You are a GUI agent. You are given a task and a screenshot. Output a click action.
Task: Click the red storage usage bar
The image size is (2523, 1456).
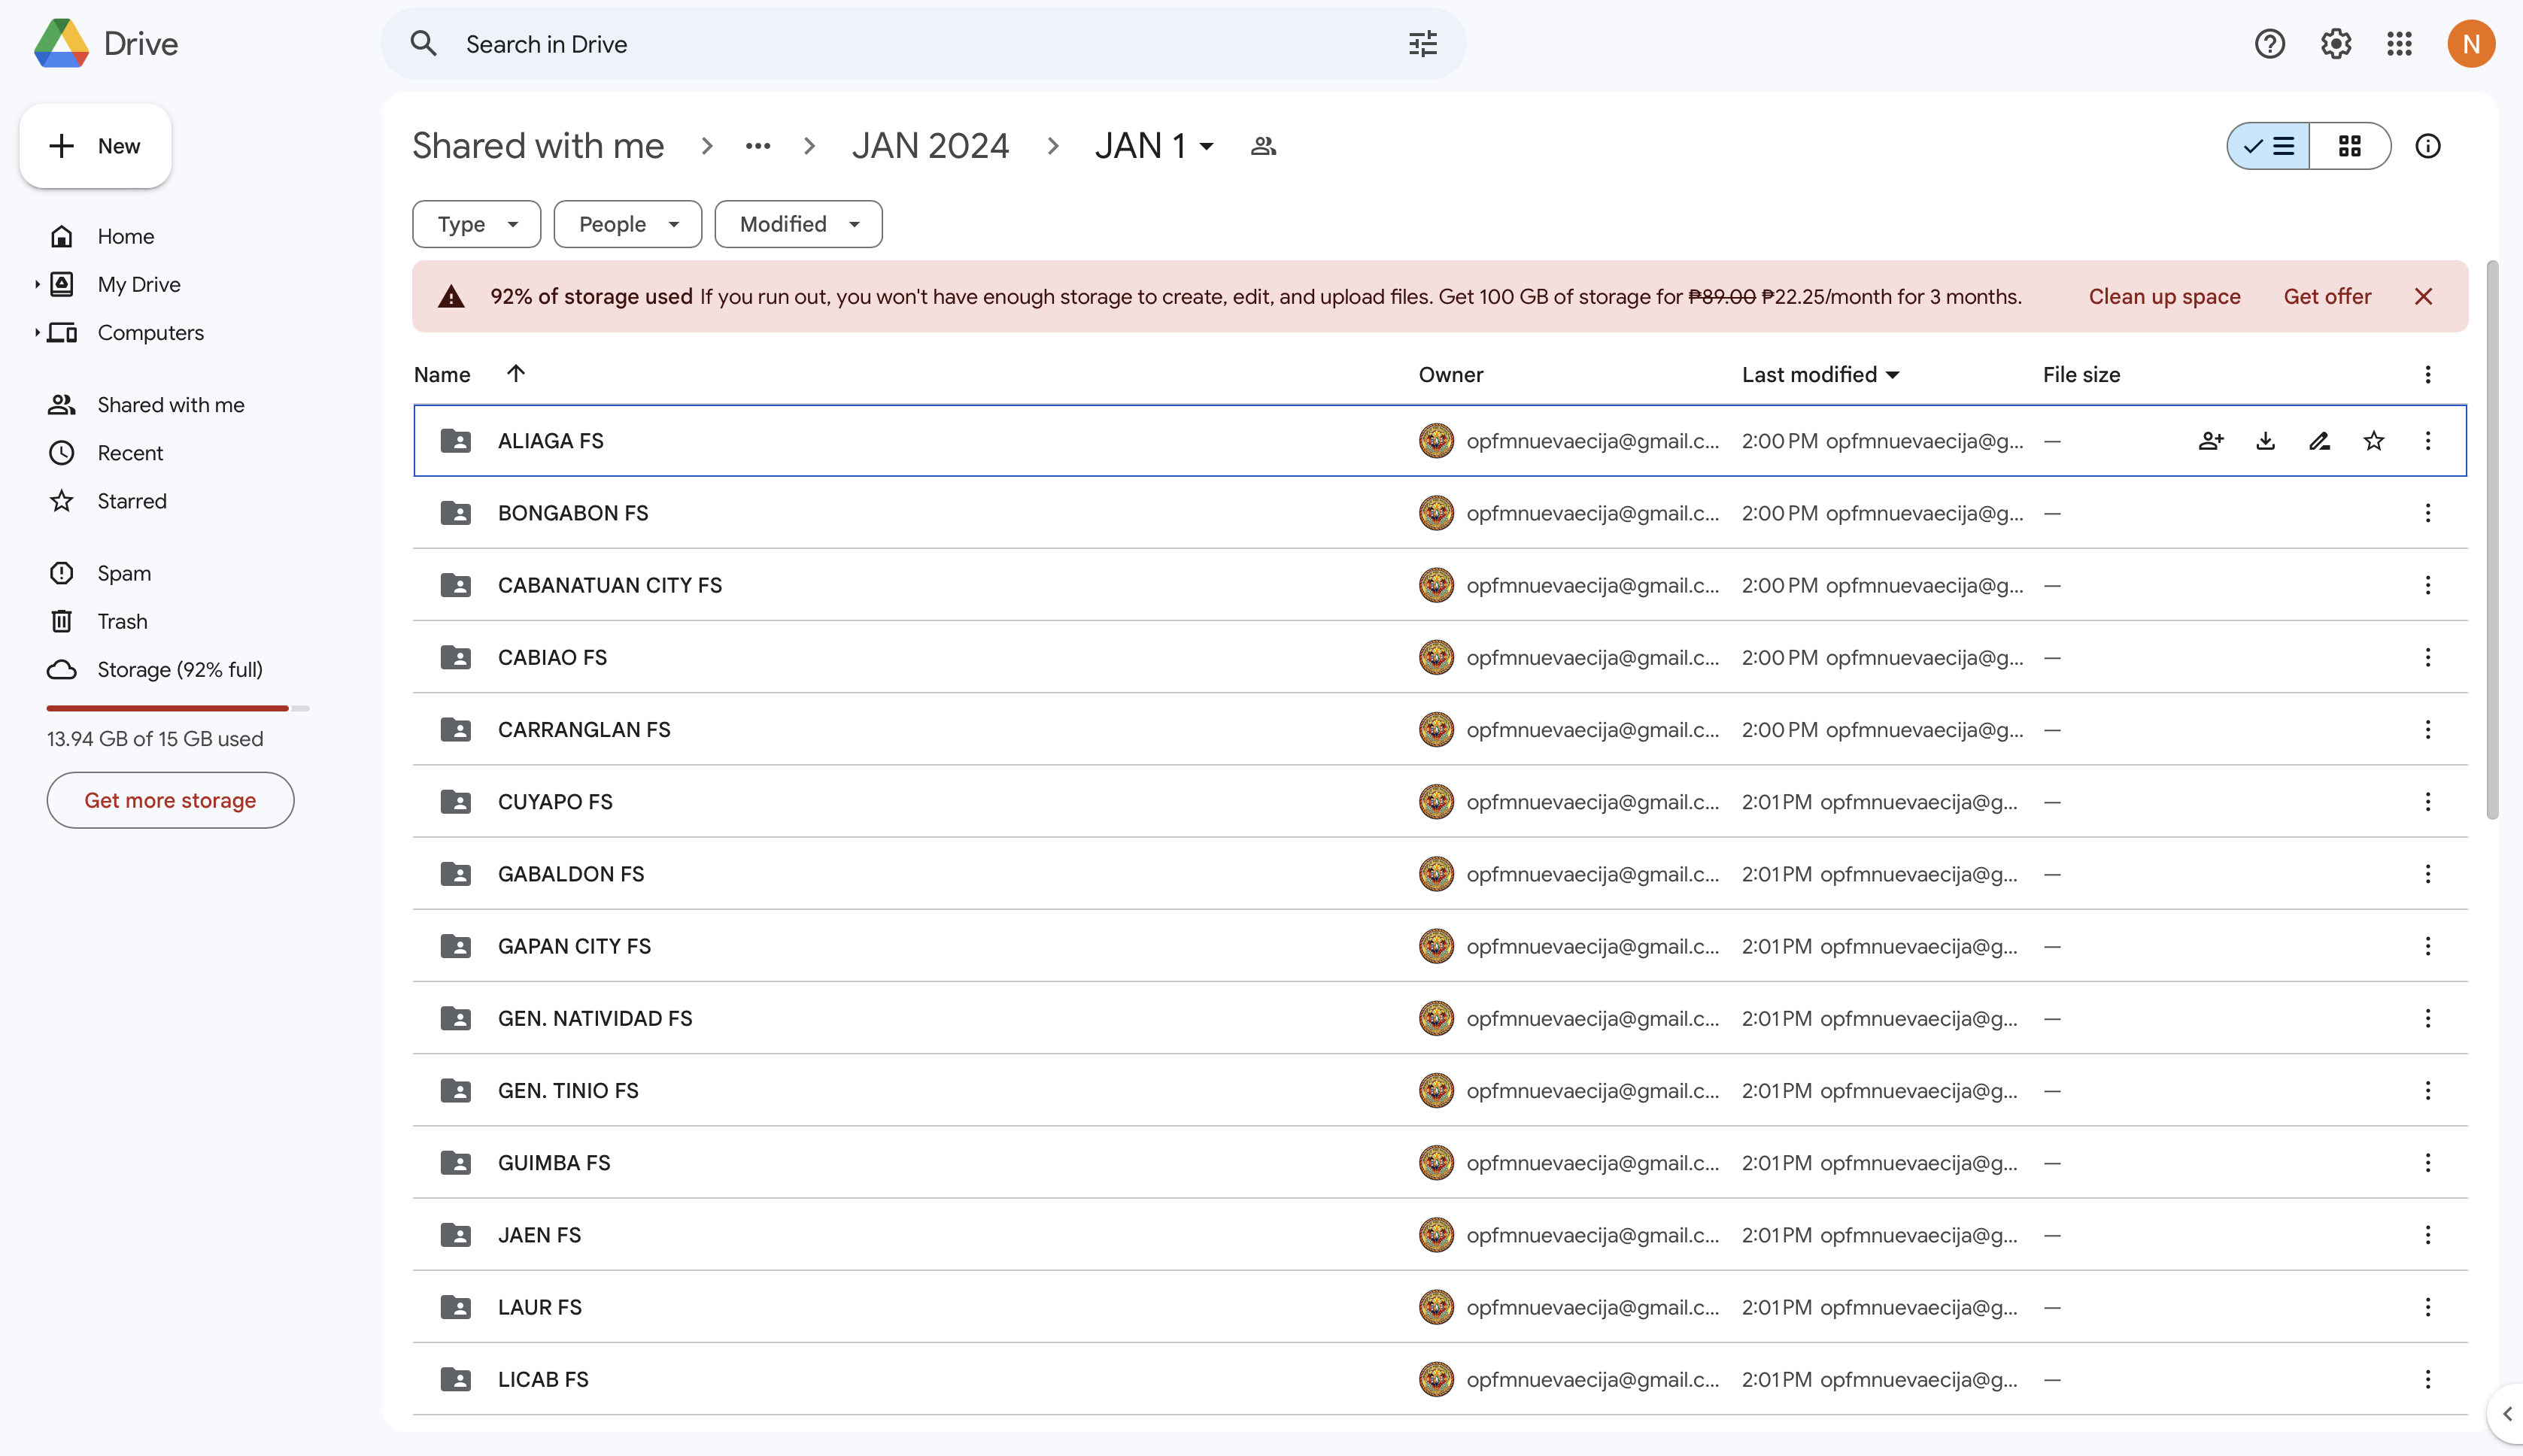pyautogui.click(x=167, y=708)
